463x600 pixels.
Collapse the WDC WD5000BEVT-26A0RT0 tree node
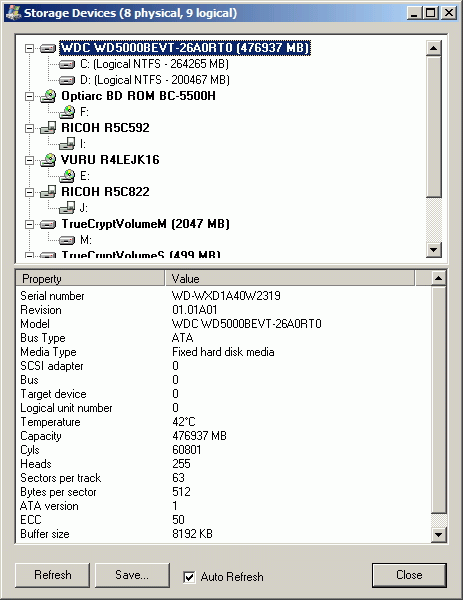29,48
